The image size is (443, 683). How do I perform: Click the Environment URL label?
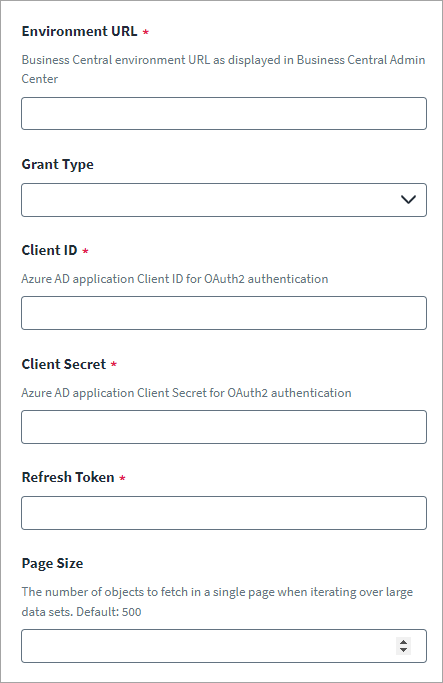click(79, 31)
